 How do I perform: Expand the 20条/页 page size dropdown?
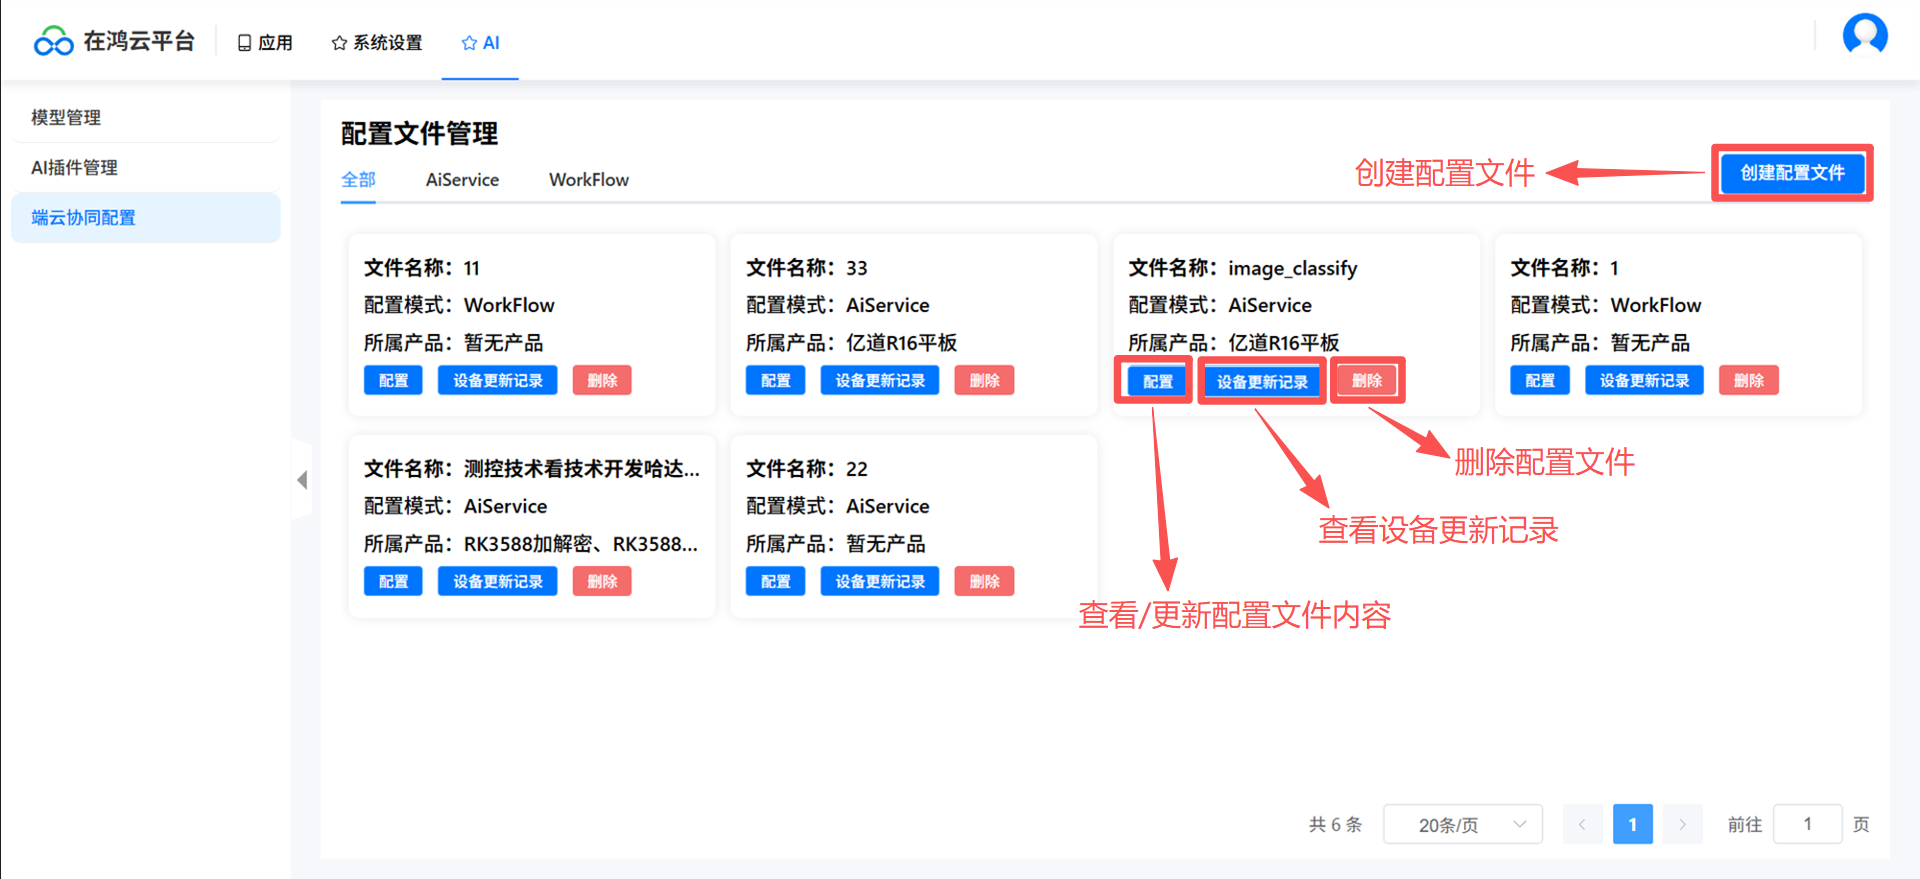[1462, 825]
